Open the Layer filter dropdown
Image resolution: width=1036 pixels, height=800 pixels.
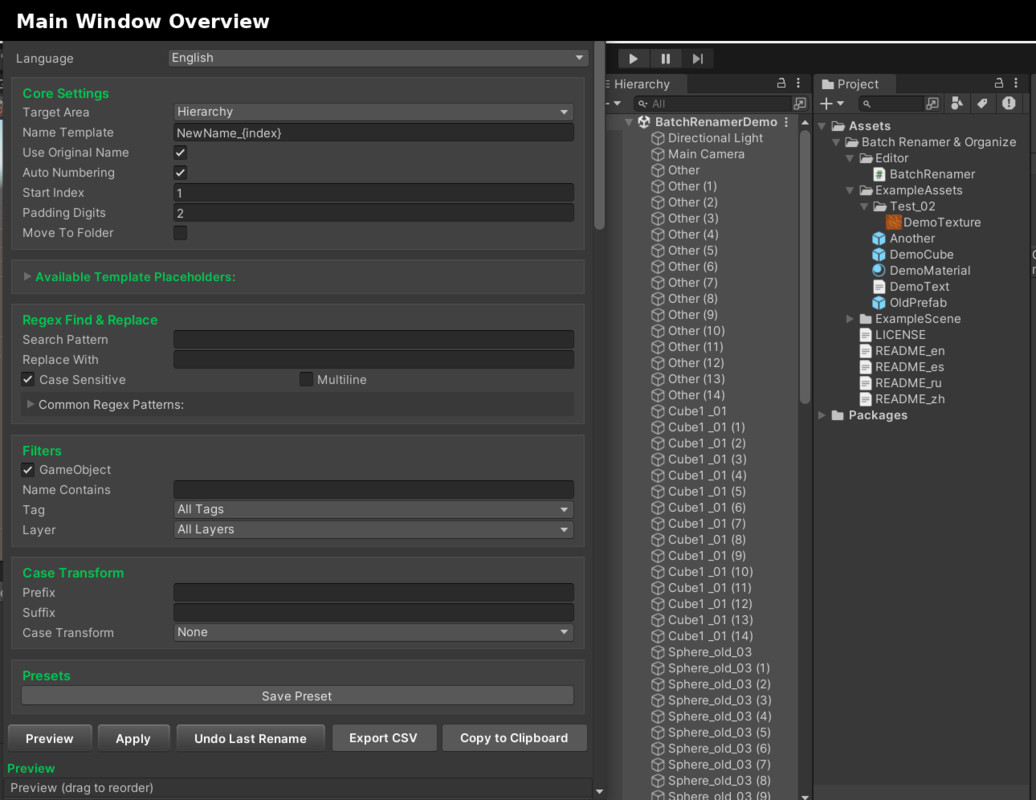tap(373, 530)
